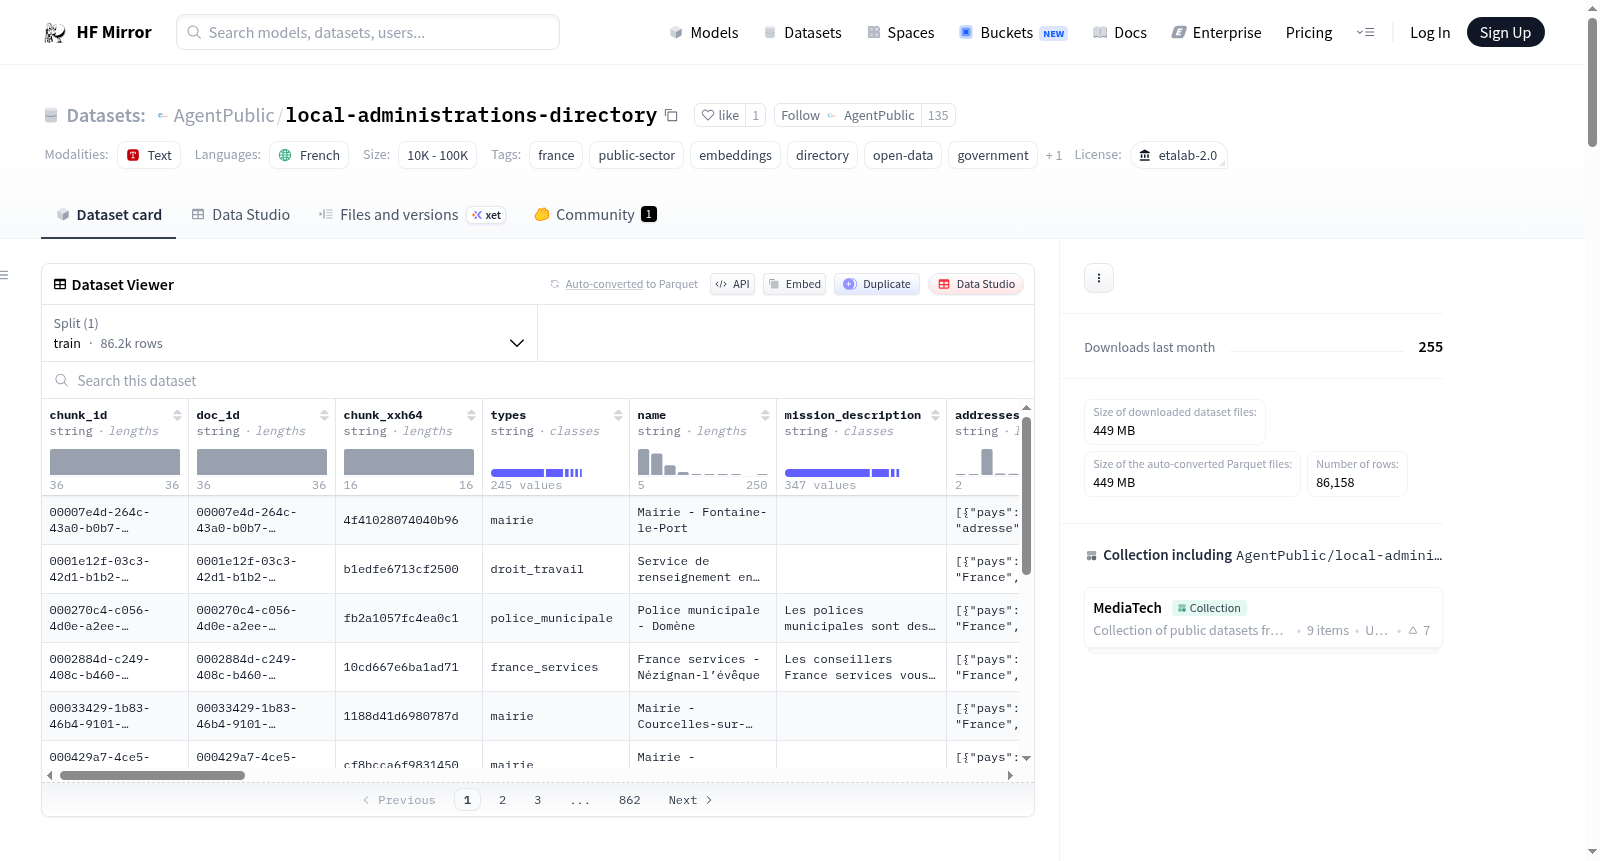The height and width of the screenshot is (861, 1600).
Task: Click the types classes distribution bar
Action: (537, 473)
